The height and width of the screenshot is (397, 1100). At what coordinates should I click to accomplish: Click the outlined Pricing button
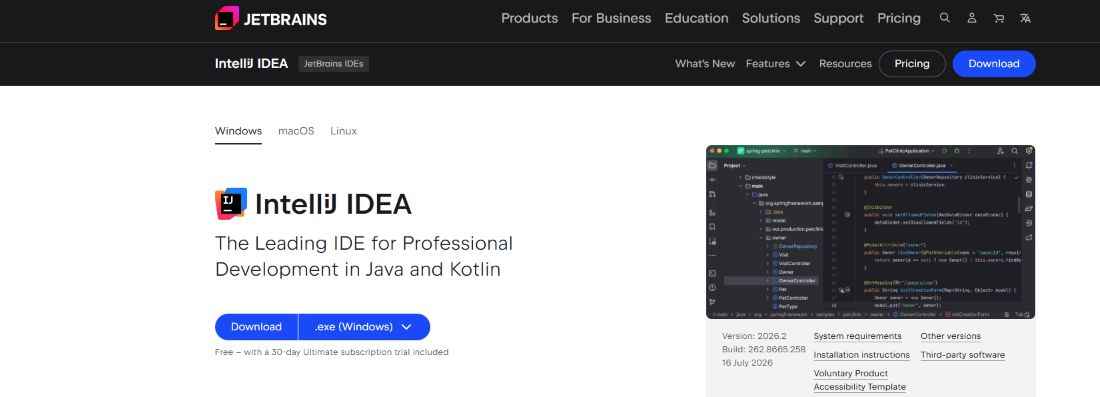click(x=912, y=64)
